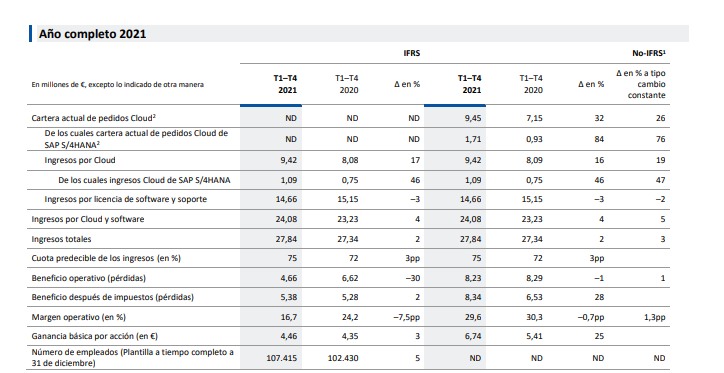Select the 'Δ en % a tipo cambio constante' header

pos(641,84)
